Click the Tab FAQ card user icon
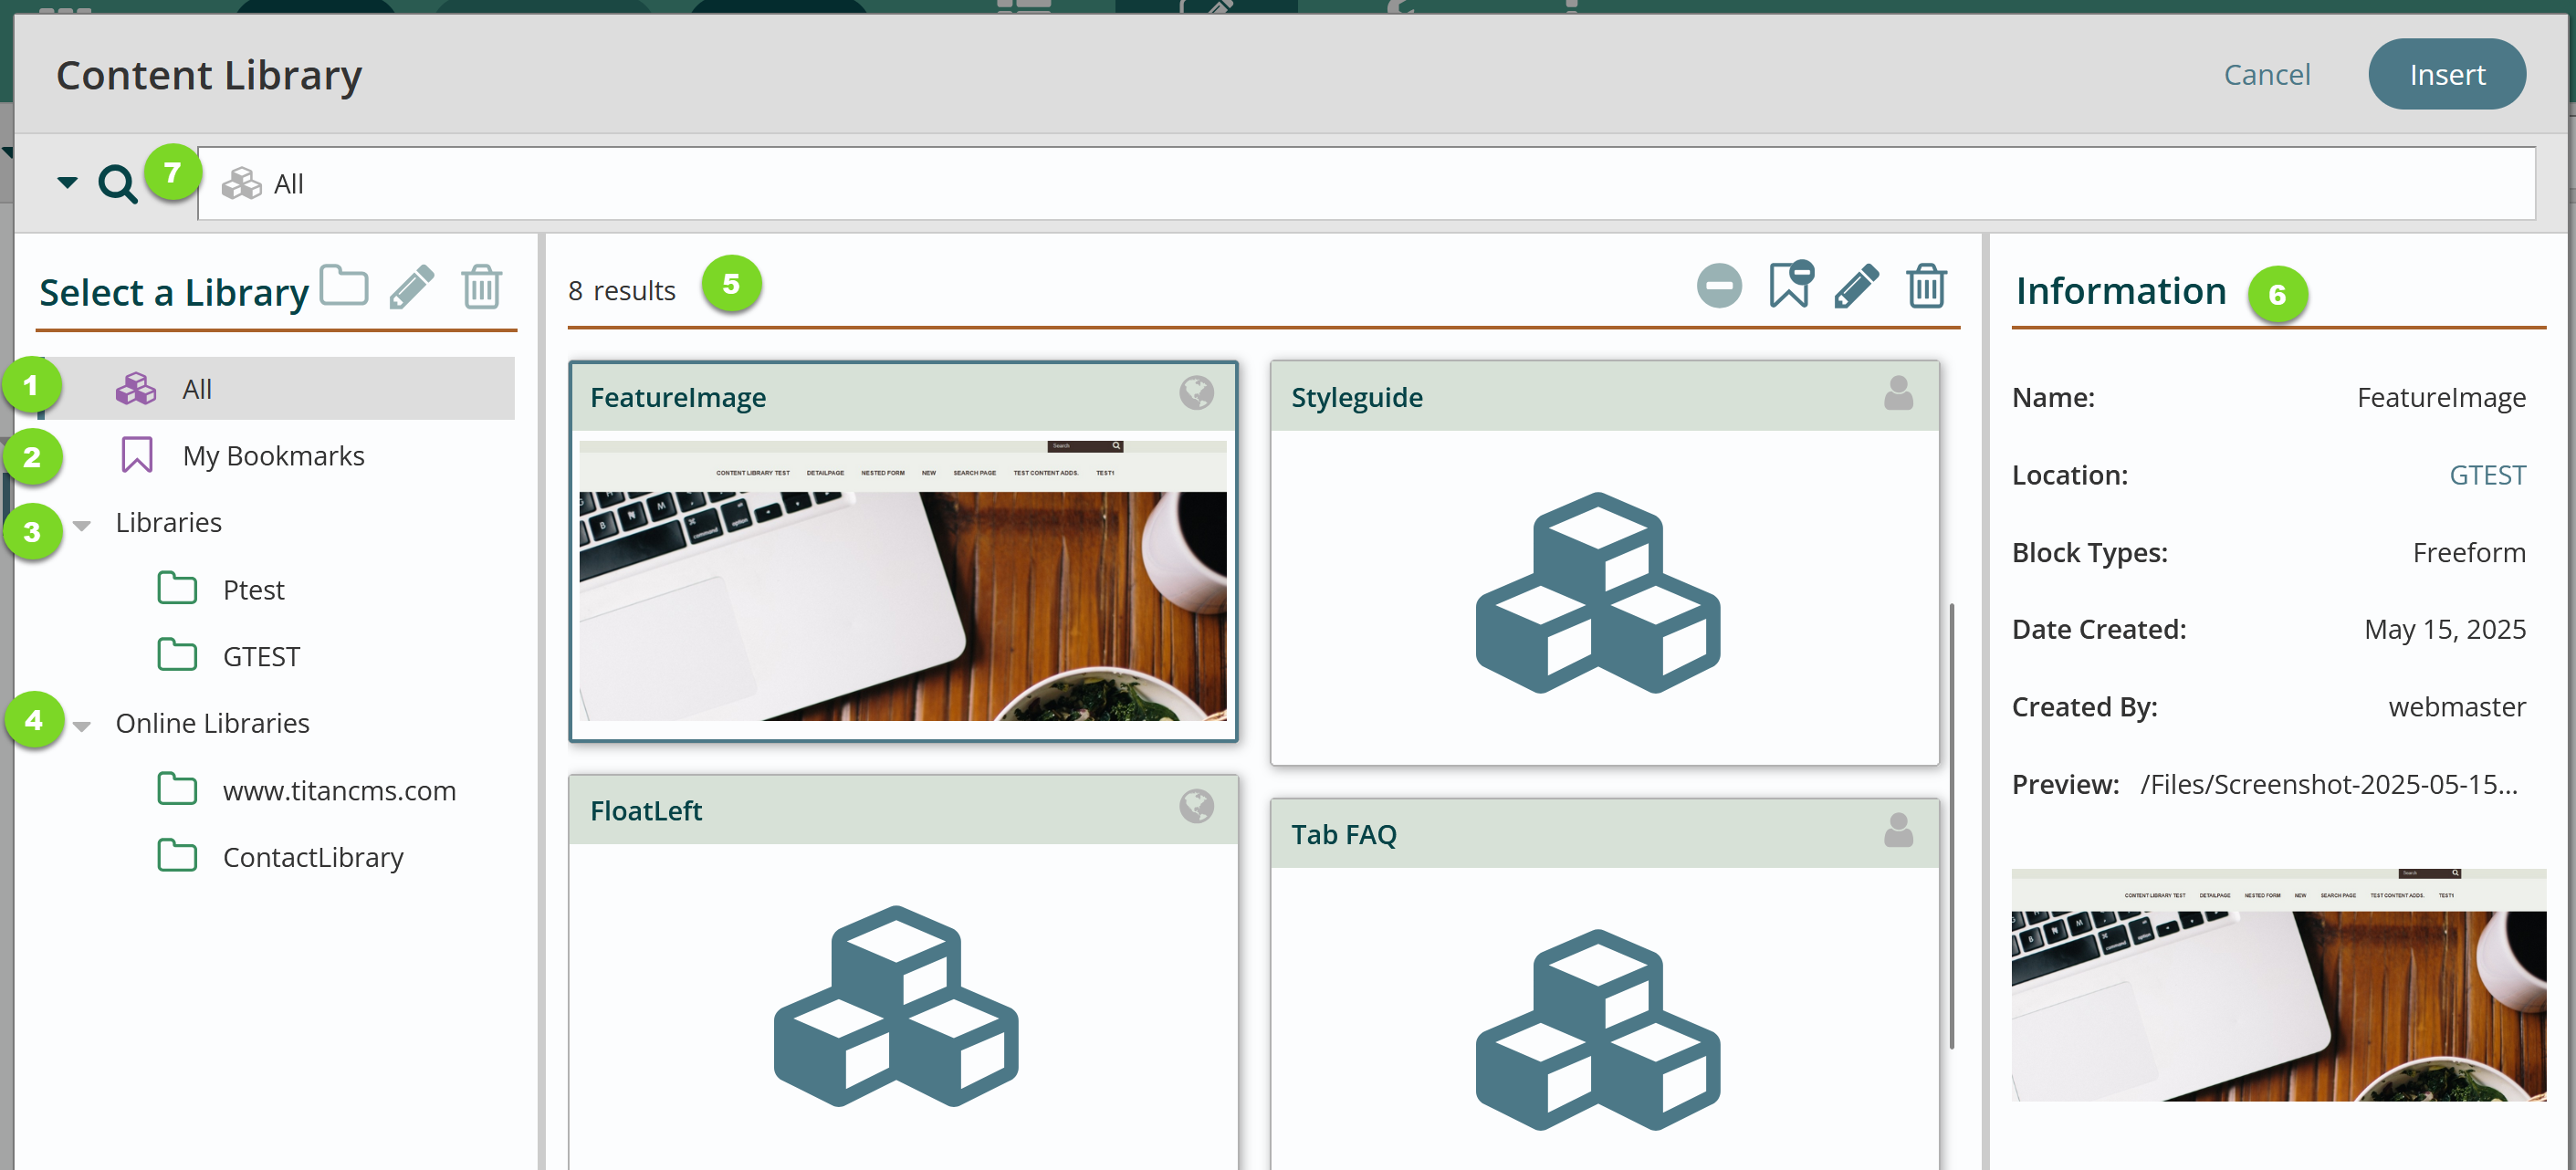Viewport: 2576px width, 1170px height. coord(1898,830)
